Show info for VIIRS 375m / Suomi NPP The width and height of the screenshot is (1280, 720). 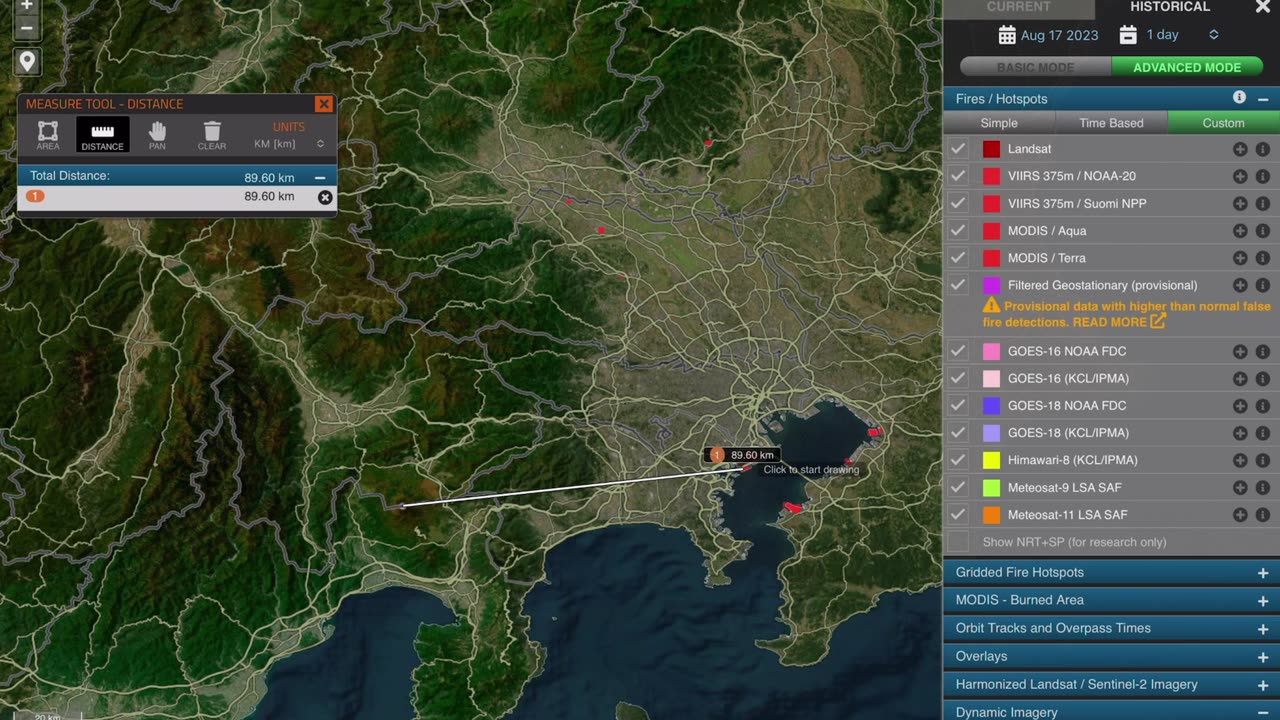(x=1262, y=203)
